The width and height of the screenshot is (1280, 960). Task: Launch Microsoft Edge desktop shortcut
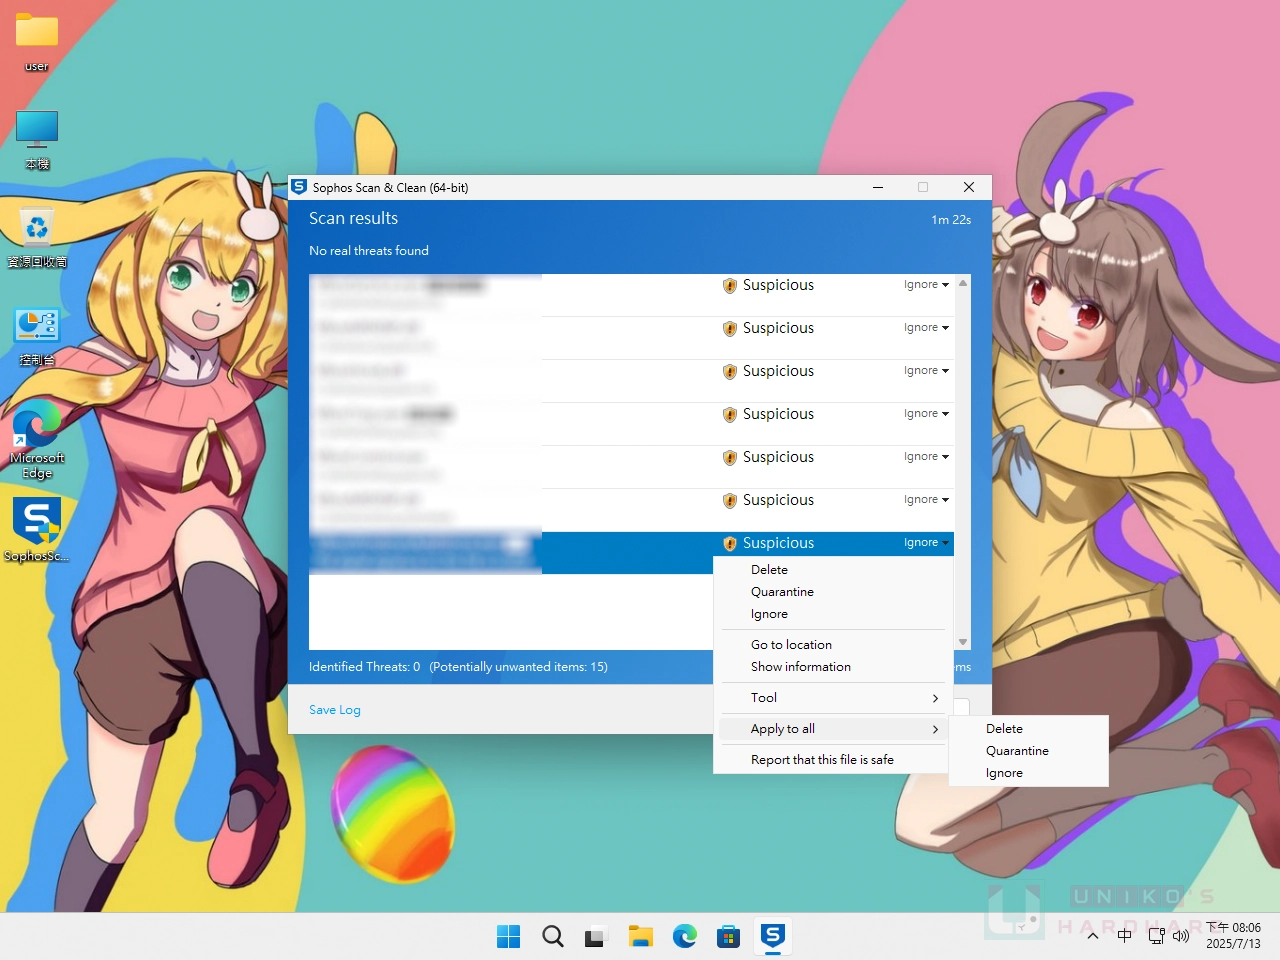pyautogui.click(x=37, y=440)
